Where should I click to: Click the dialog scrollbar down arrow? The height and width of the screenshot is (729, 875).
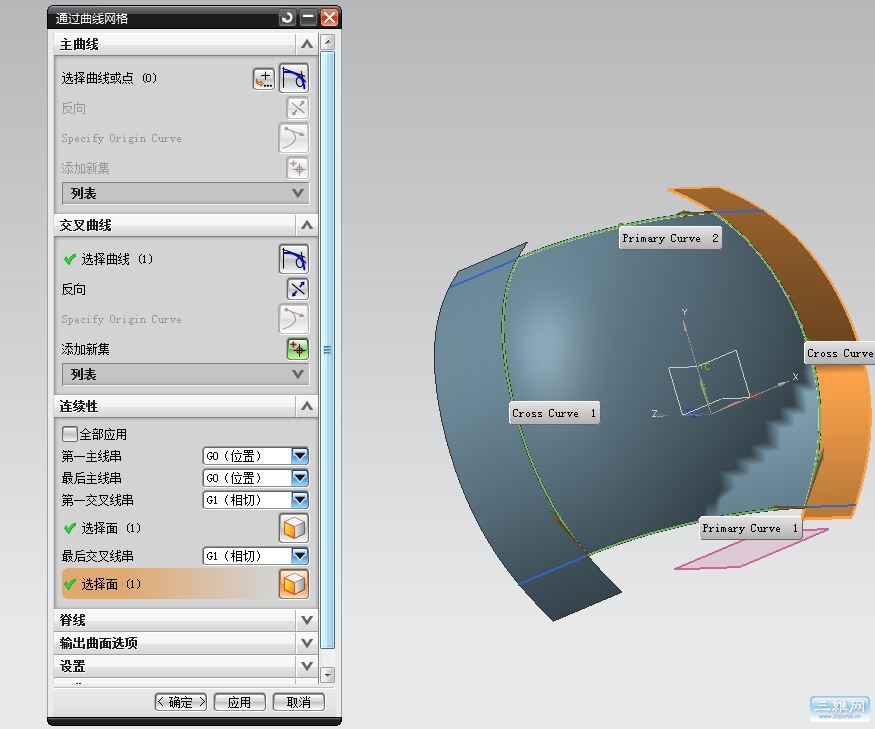(x=328, y=675)
